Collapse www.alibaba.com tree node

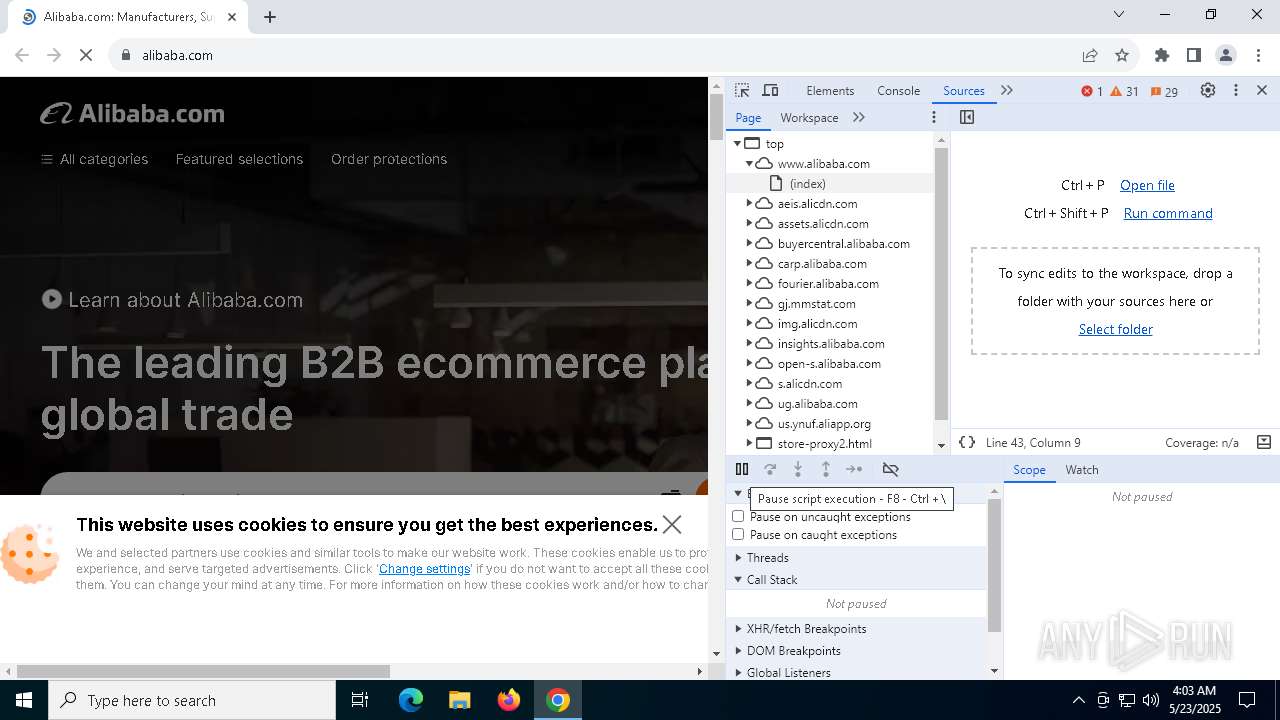coord(749,163)
